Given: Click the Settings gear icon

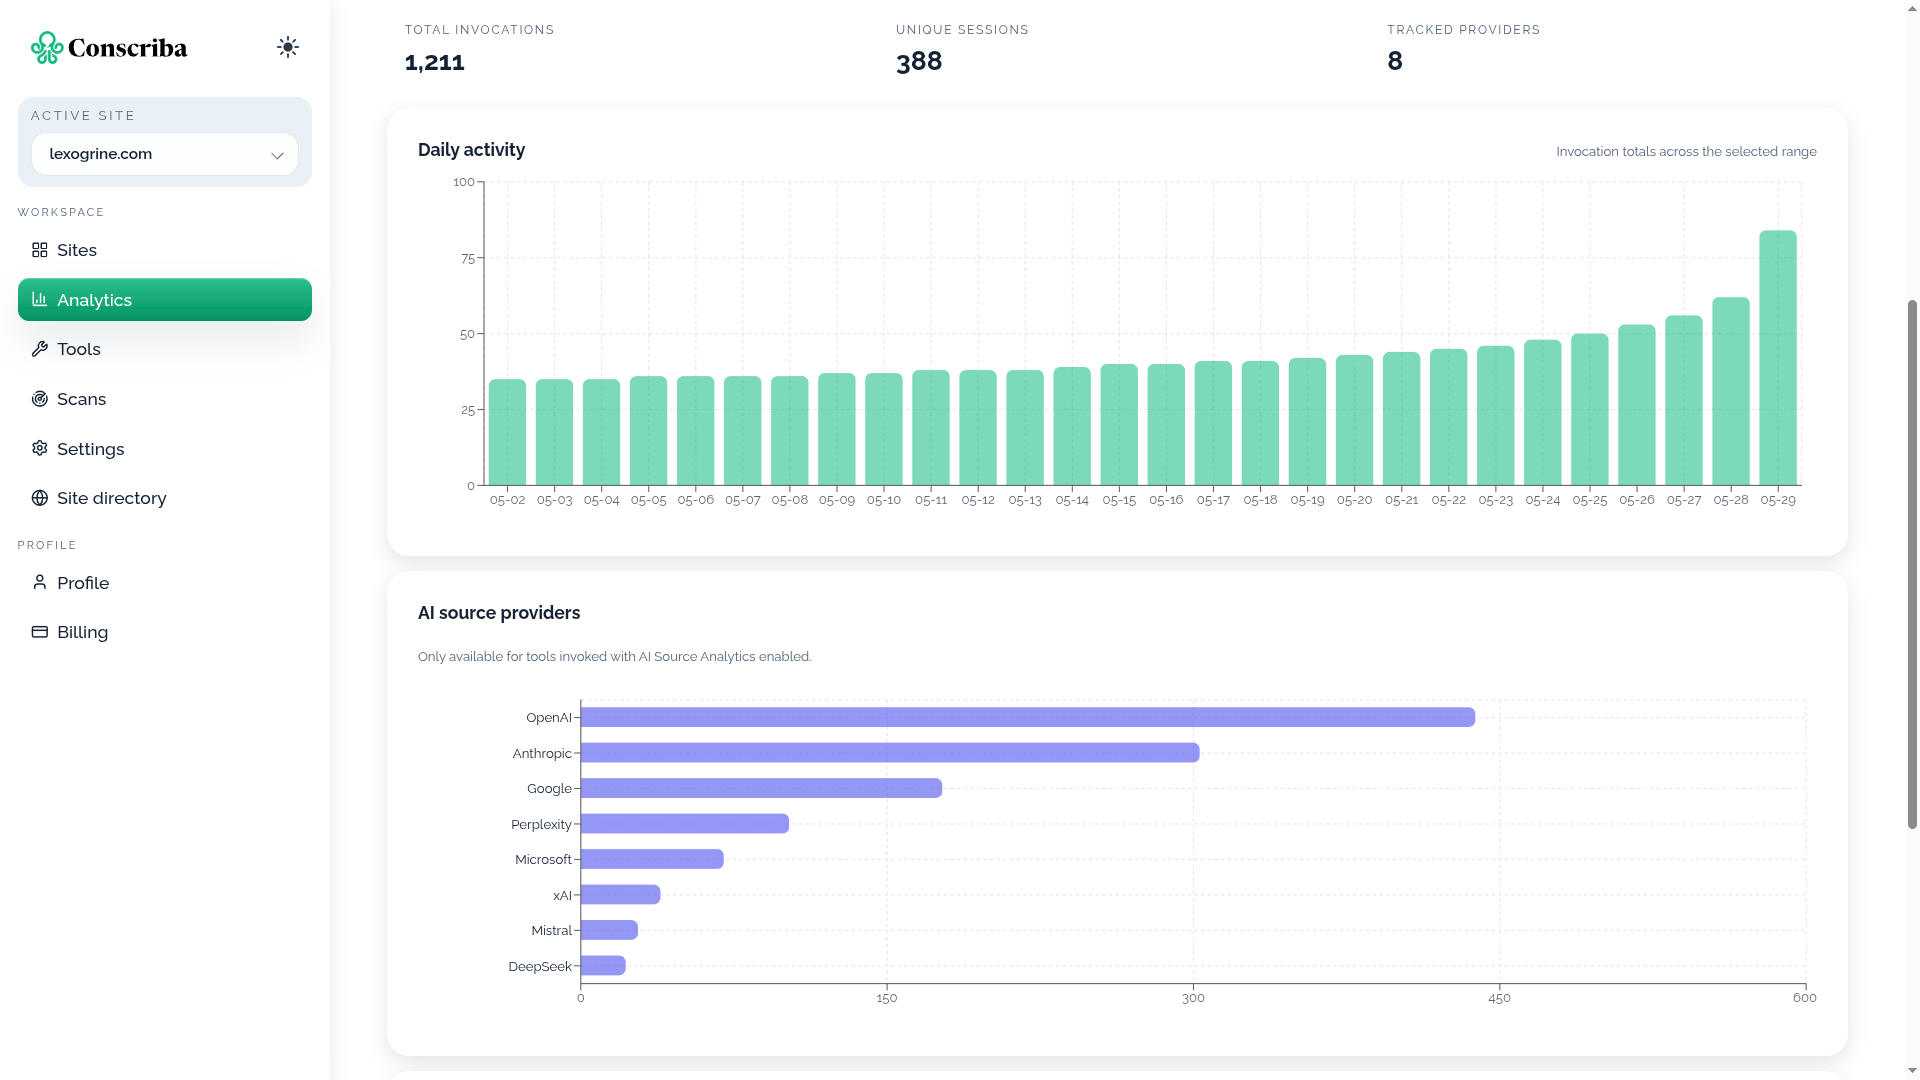Looking at the screenshot, I should point(40,448).
